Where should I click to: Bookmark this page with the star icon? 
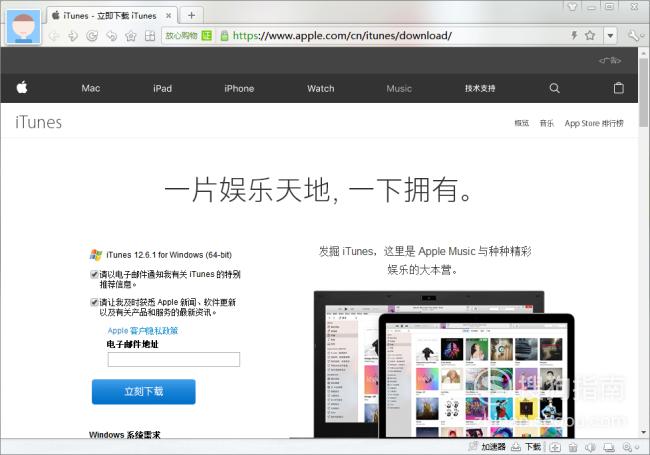pyautogui.click(x=590, y=35)
